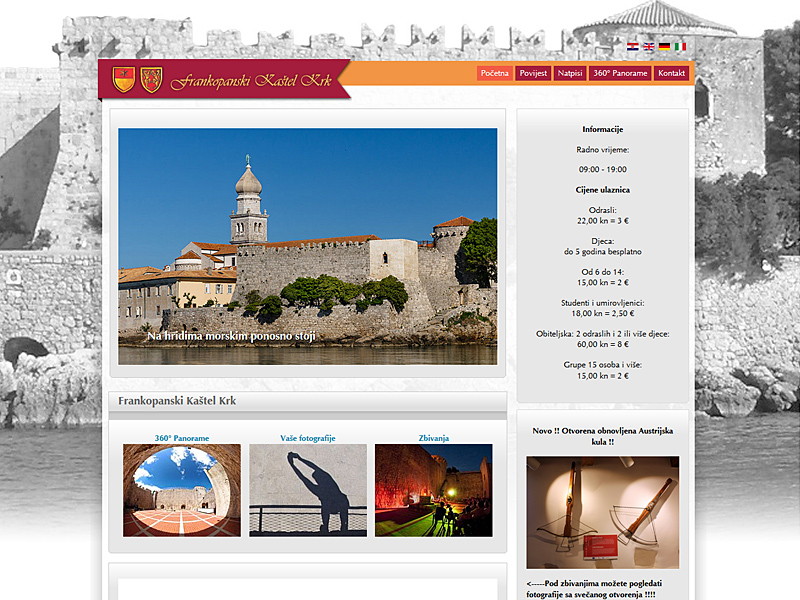Viewport: 800px width, 600px height.
Task: Open the Natpisi navigation item
Action: [x=570, y=73]
